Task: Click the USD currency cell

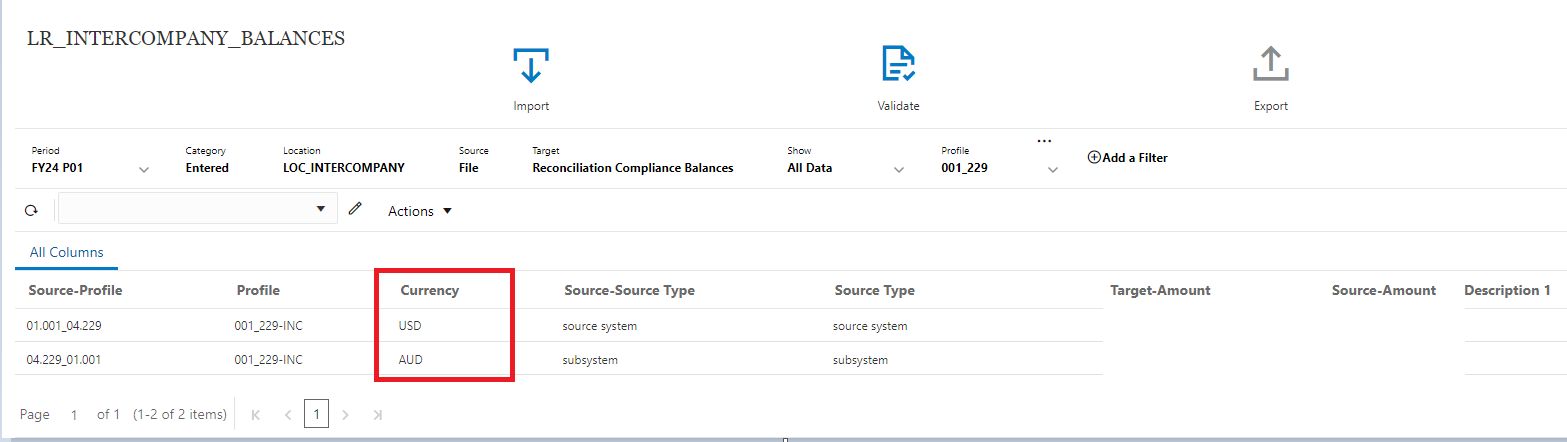Action: click(410, 326)
